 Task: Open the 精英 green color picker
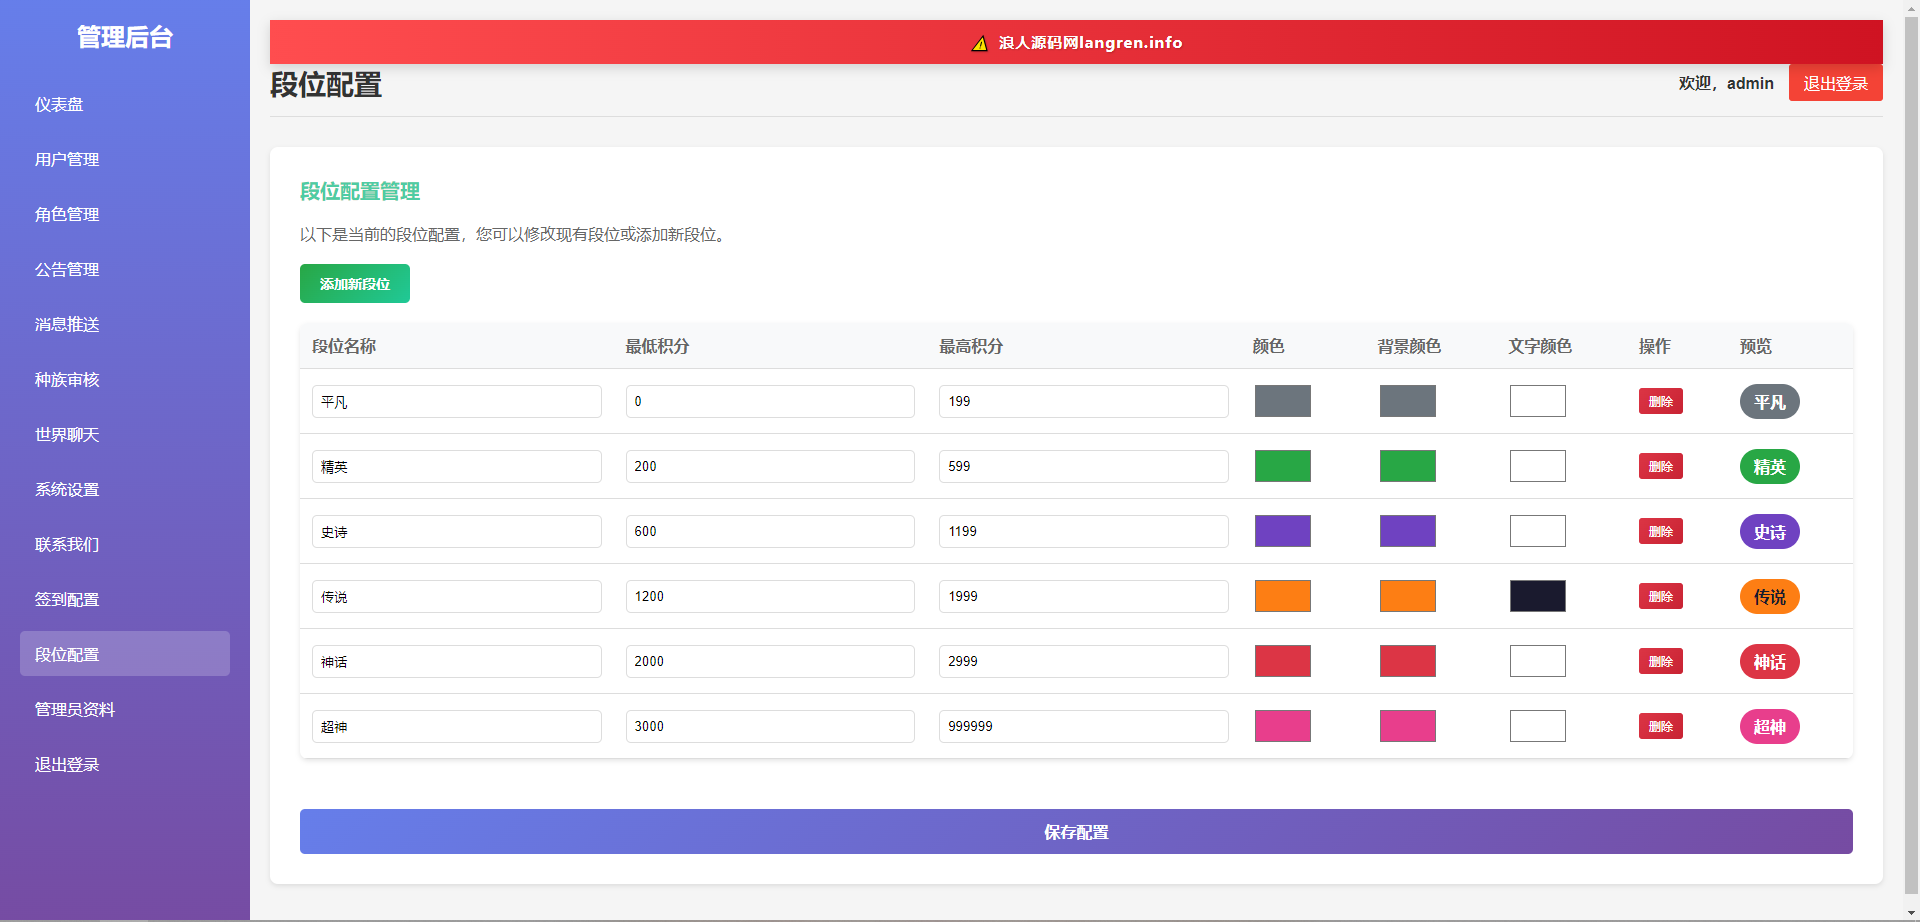coord(1282,467)
